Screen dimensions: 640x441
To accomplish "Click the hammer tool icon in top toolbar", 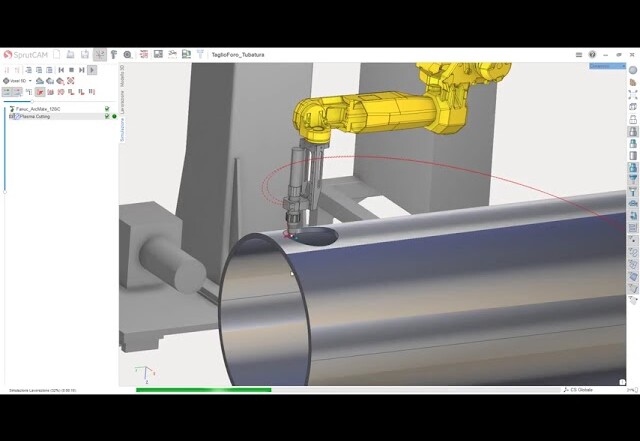I will click(x=113, y=54).
